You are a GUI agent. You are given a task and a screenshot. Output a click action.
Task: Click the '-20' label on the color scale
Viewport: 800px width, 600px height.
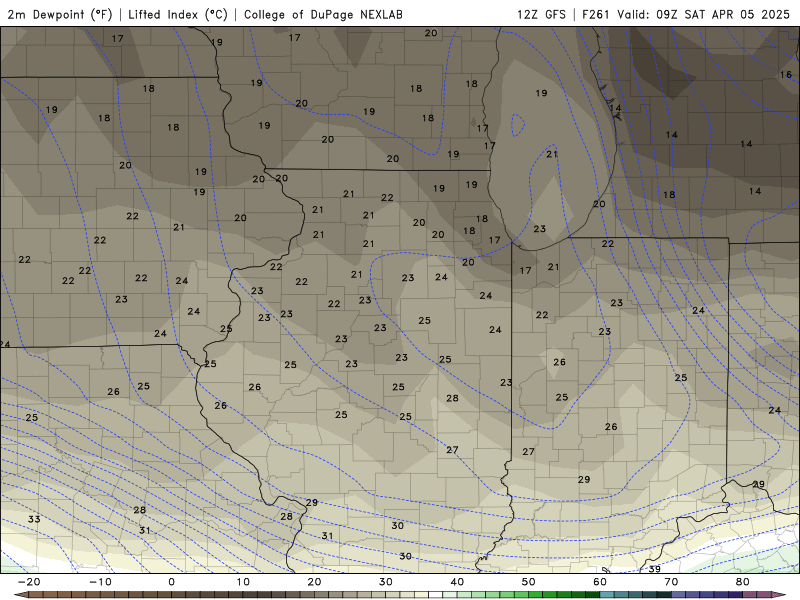coord(29,582)
